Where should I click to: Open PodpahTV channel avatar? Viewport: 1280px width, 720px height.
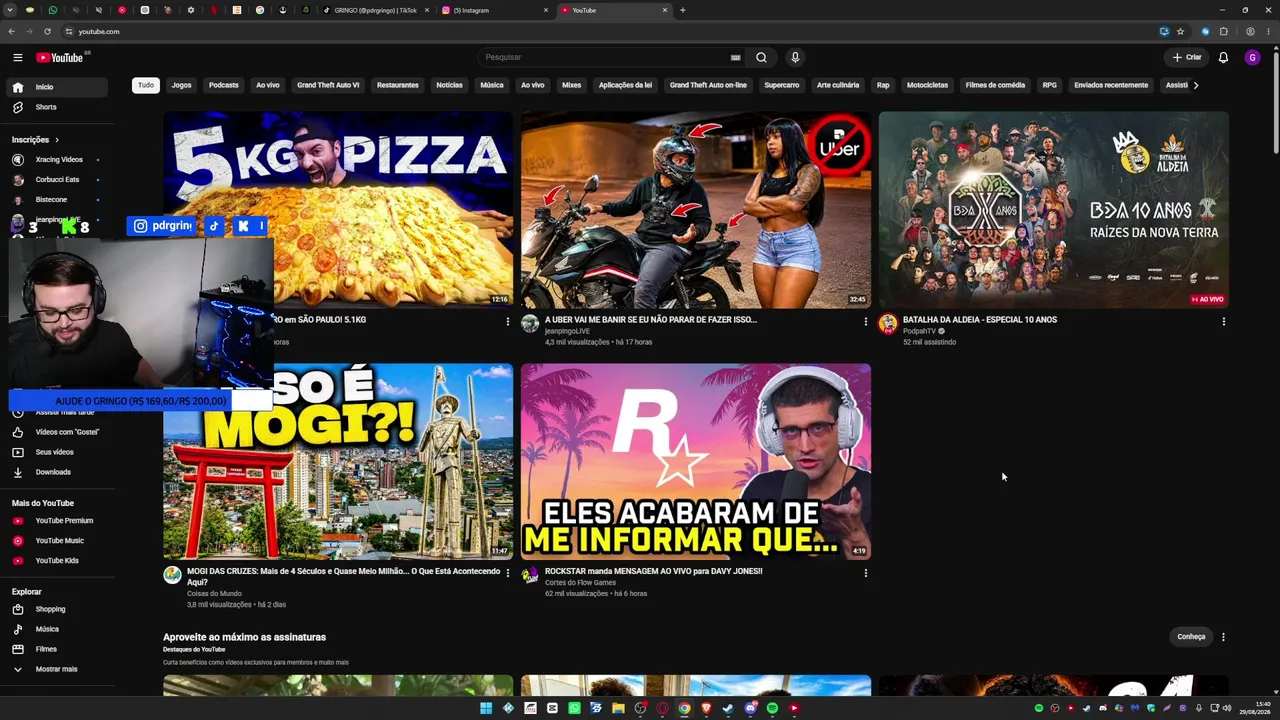tap(888, 323)
